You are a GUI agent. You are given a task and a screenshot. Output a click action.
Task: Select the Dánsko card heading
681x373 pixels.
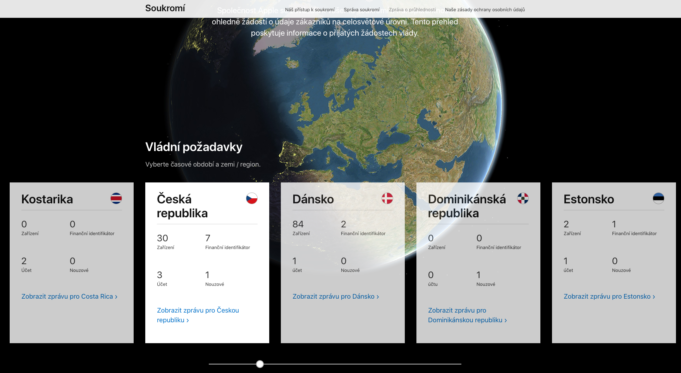[x=313, y=199]
